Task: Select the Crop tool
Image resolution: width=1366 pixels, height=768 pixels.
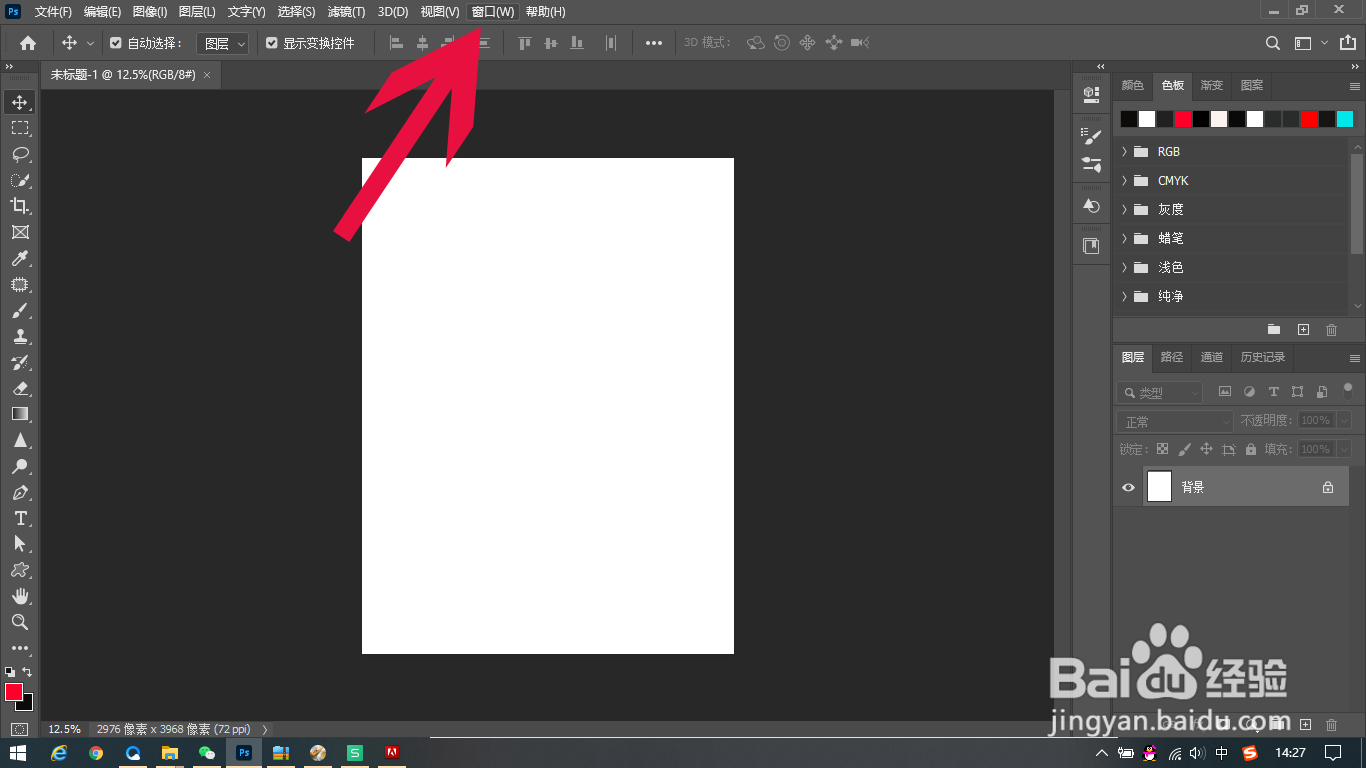Action: coord(19,206)
